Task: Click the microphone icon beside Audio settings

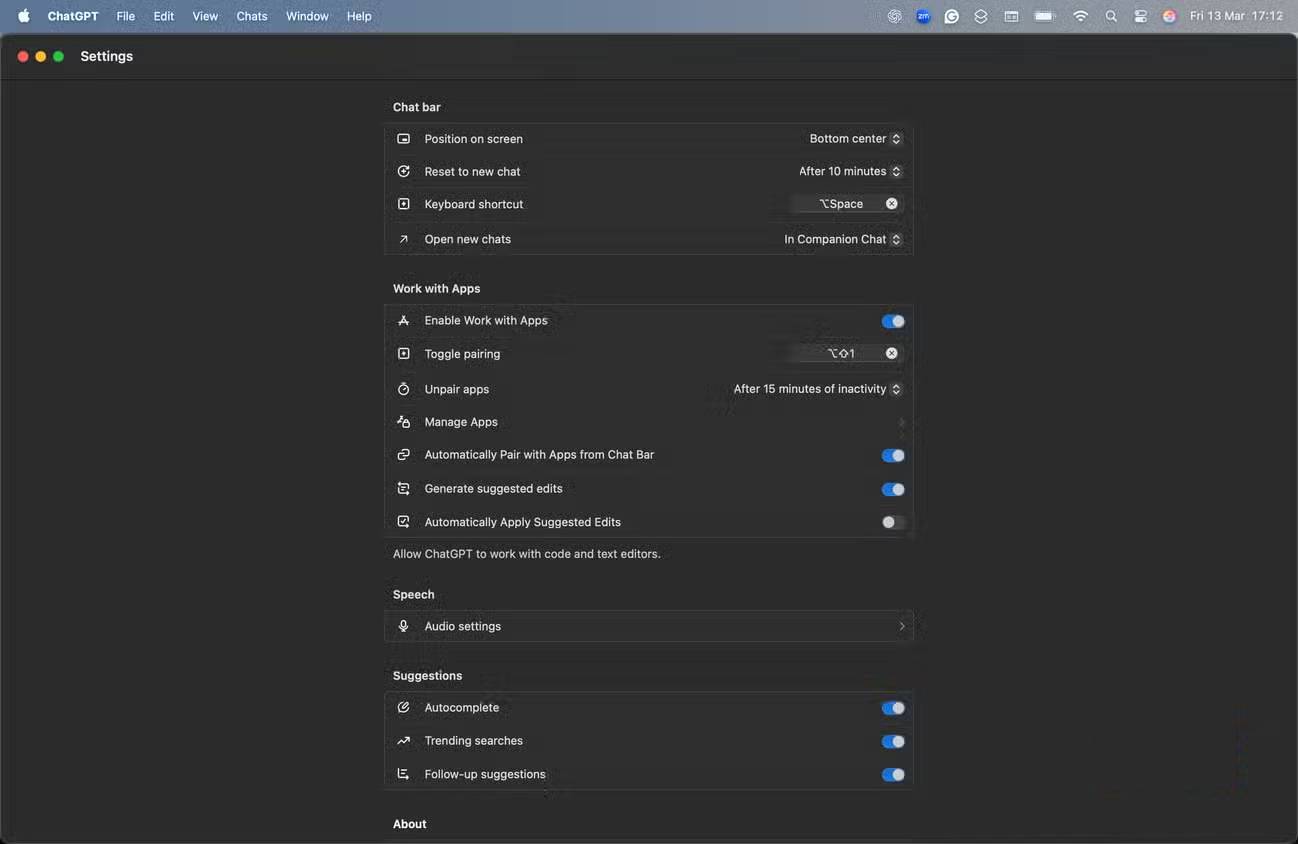Action: [404, 626]
